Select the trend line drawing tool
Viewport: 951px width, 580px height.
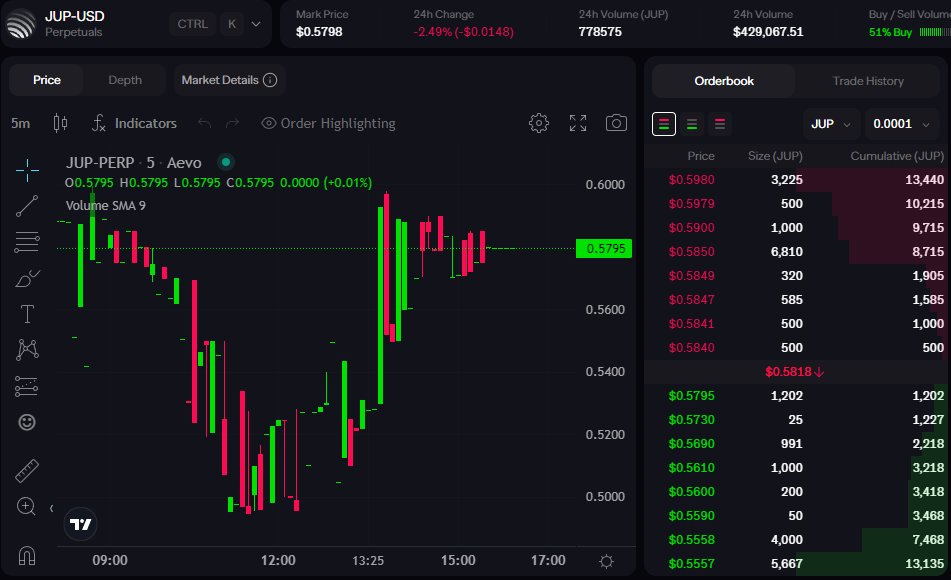pos(27,206)
